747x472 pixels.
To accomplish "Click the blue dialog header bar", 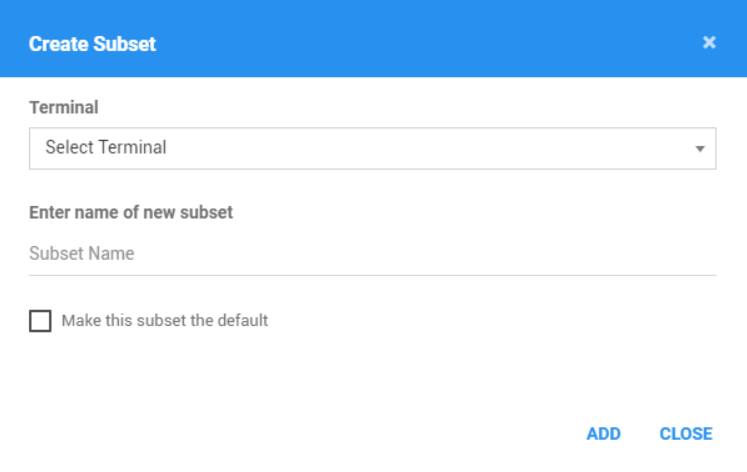I will pyautogui.click(x=374, y=38).
